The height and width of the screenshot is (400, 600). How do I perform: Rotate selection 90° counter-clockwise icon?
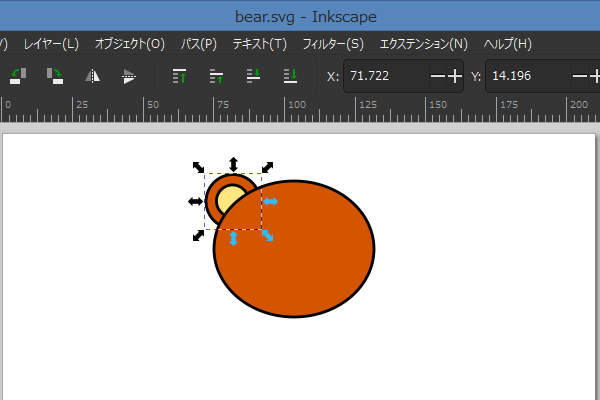coord(18,76)
